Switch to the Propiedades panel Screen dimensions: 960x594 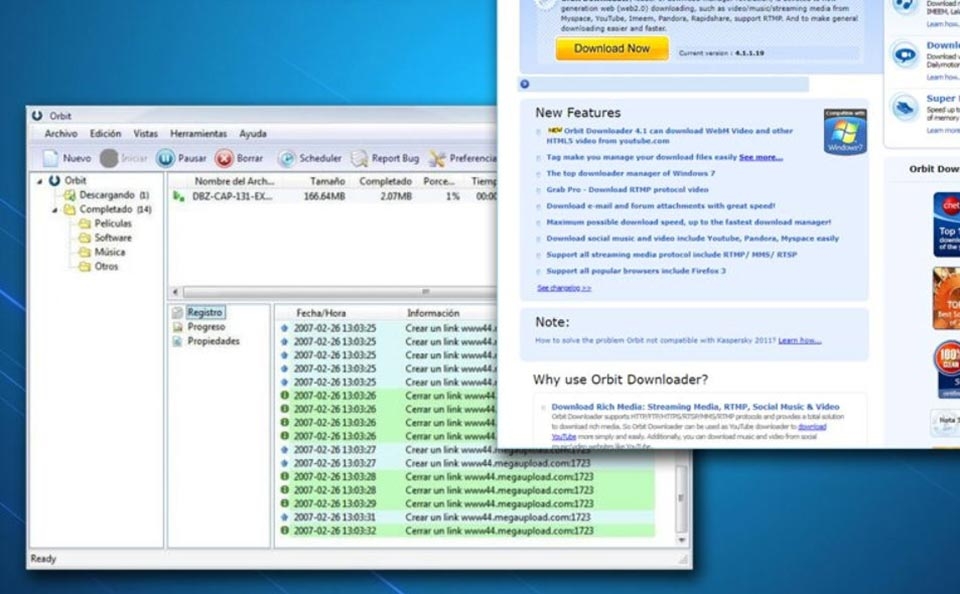(x=213, y=341)
